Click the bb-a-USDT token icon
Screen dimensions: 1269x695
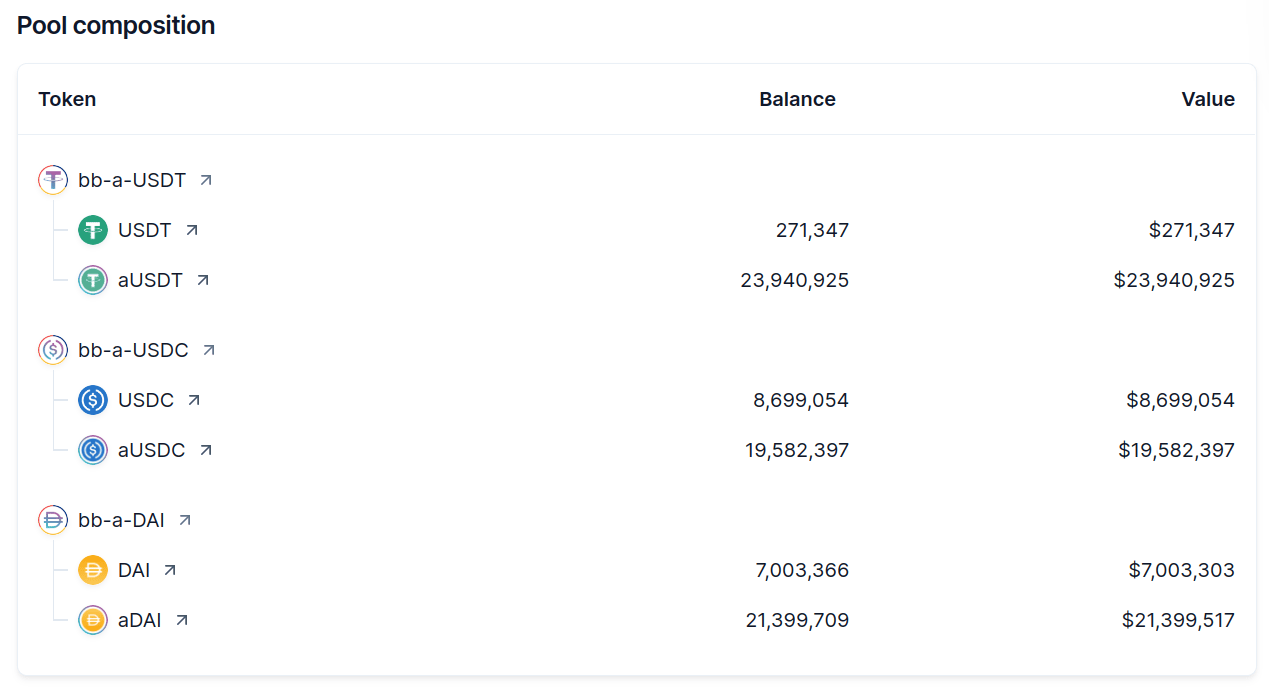(x=53, y=180)
